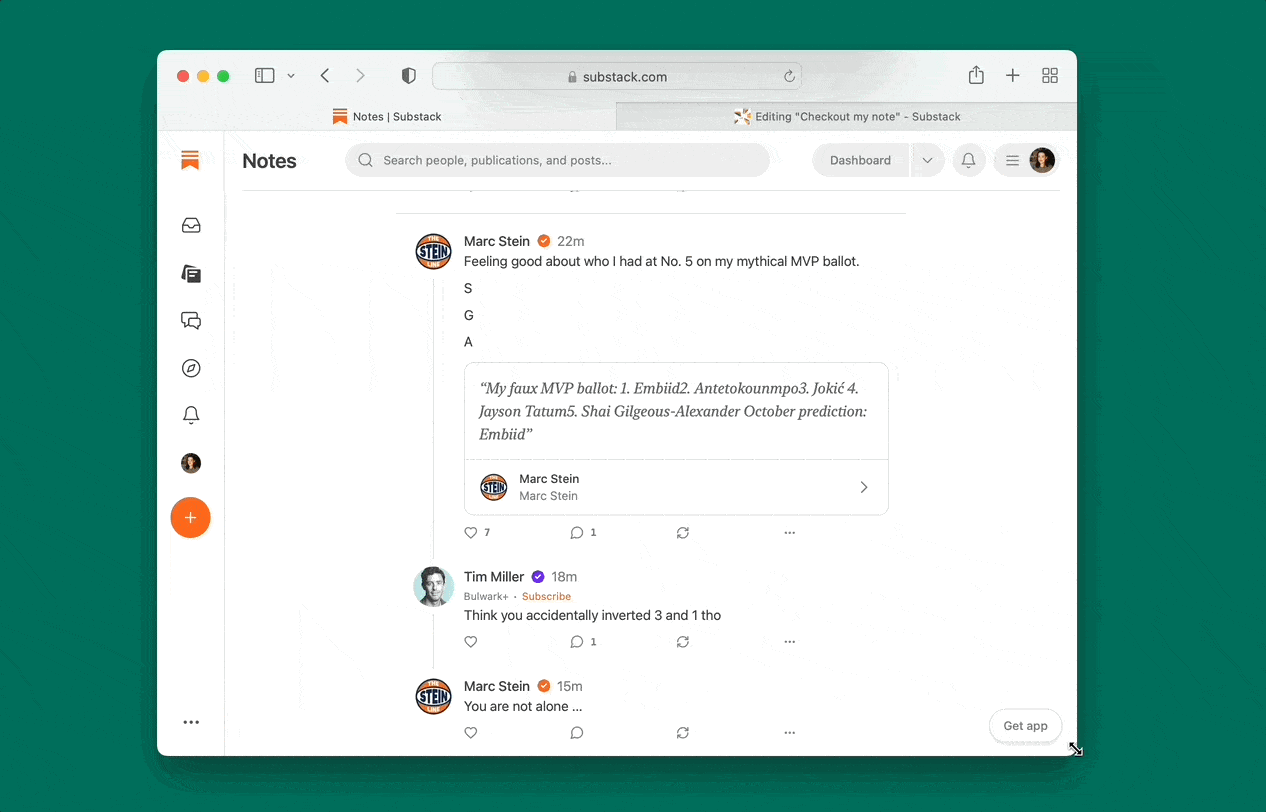Click your profile avatar in the header
This screenshot has height=812, width=1266.
(1042, 160)
